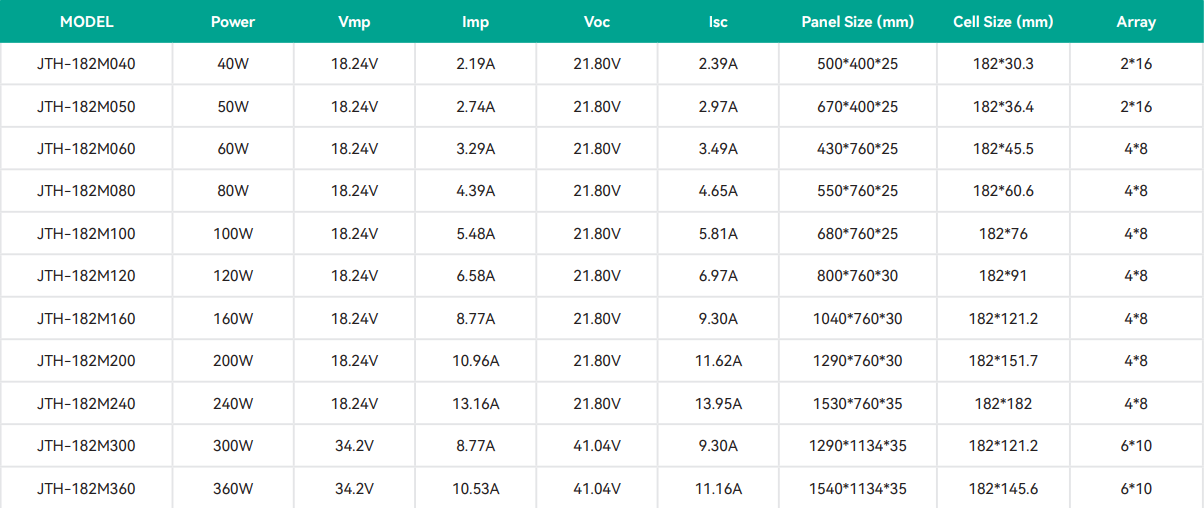The height and width of the screenshot is (508, 1204).
Task: Select the 500*400*25 panel size cell
Action: click(x=857, y=64)
